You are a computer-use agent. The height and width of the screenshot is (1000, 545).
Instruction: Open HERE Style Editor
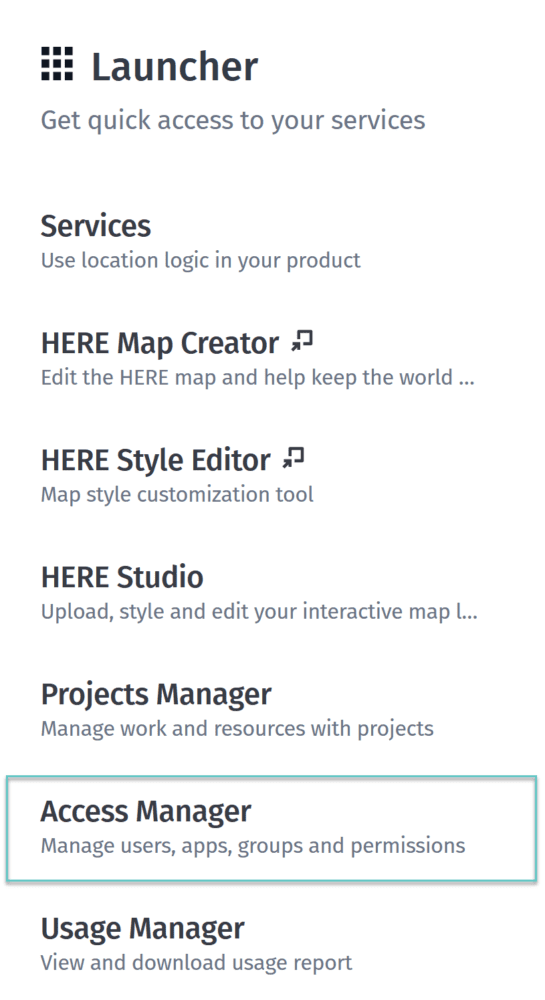(x=156, y=460)
